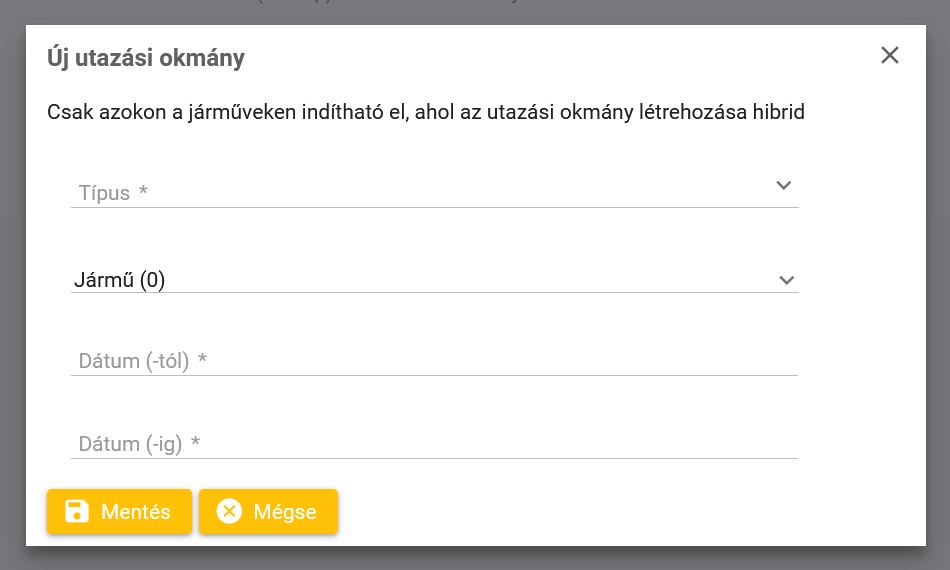This screenshot has width=950, height=570.
Task: Open the Jármű (0) vehicle selector
Action: tap(434, 279)
